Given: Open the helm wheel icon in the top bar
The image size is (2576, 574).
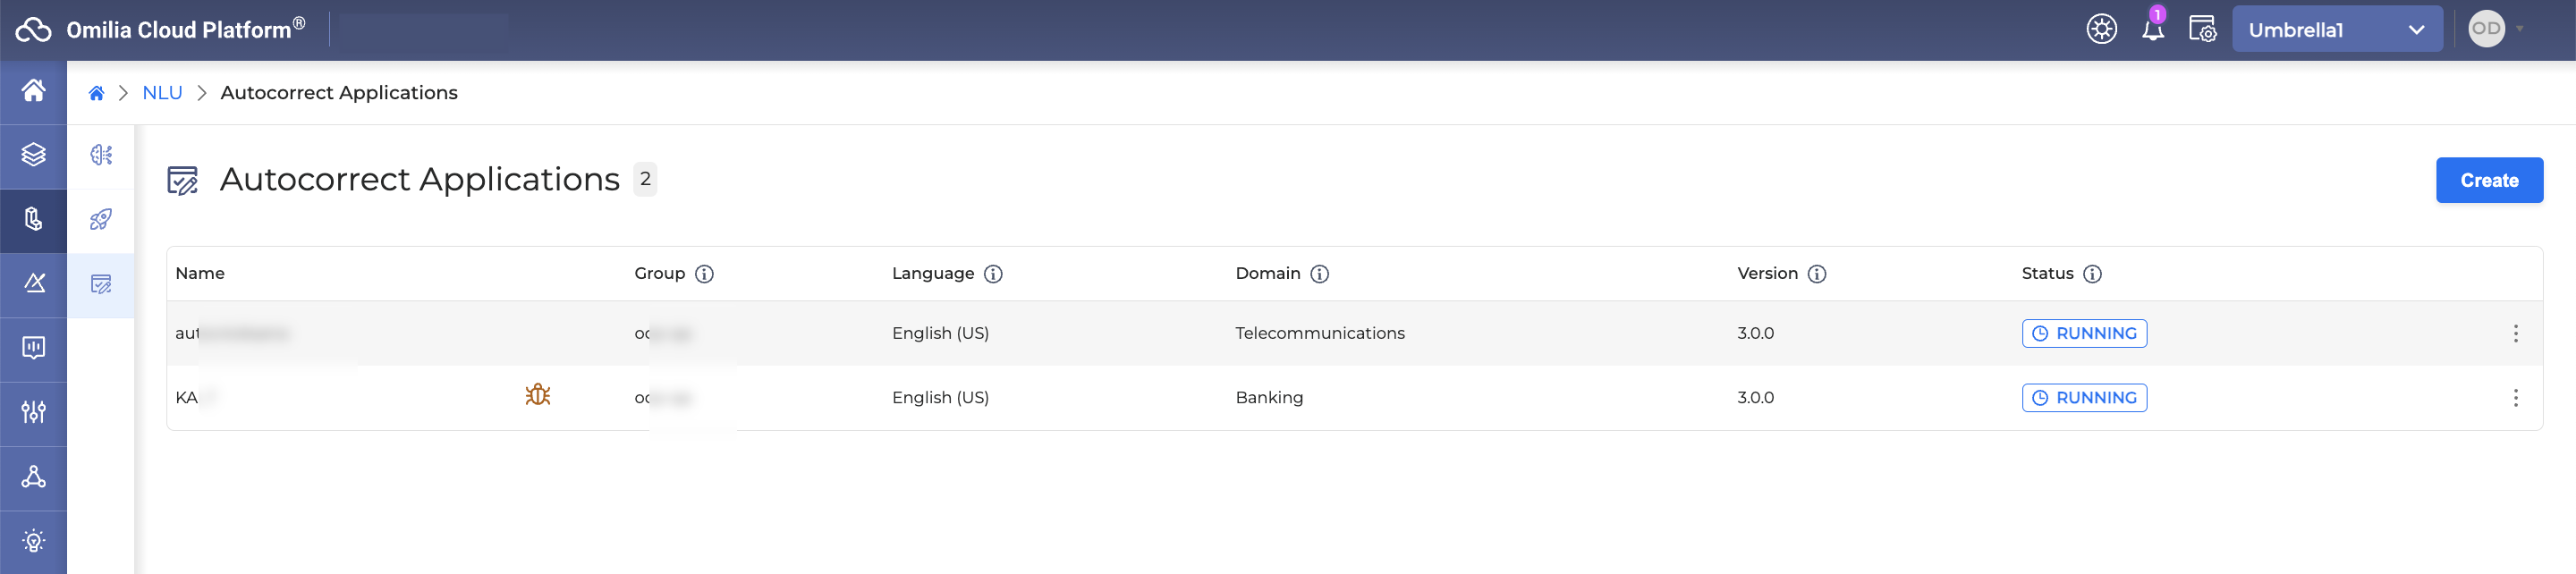Looking at the screenshot, I should click(2101, 30).
